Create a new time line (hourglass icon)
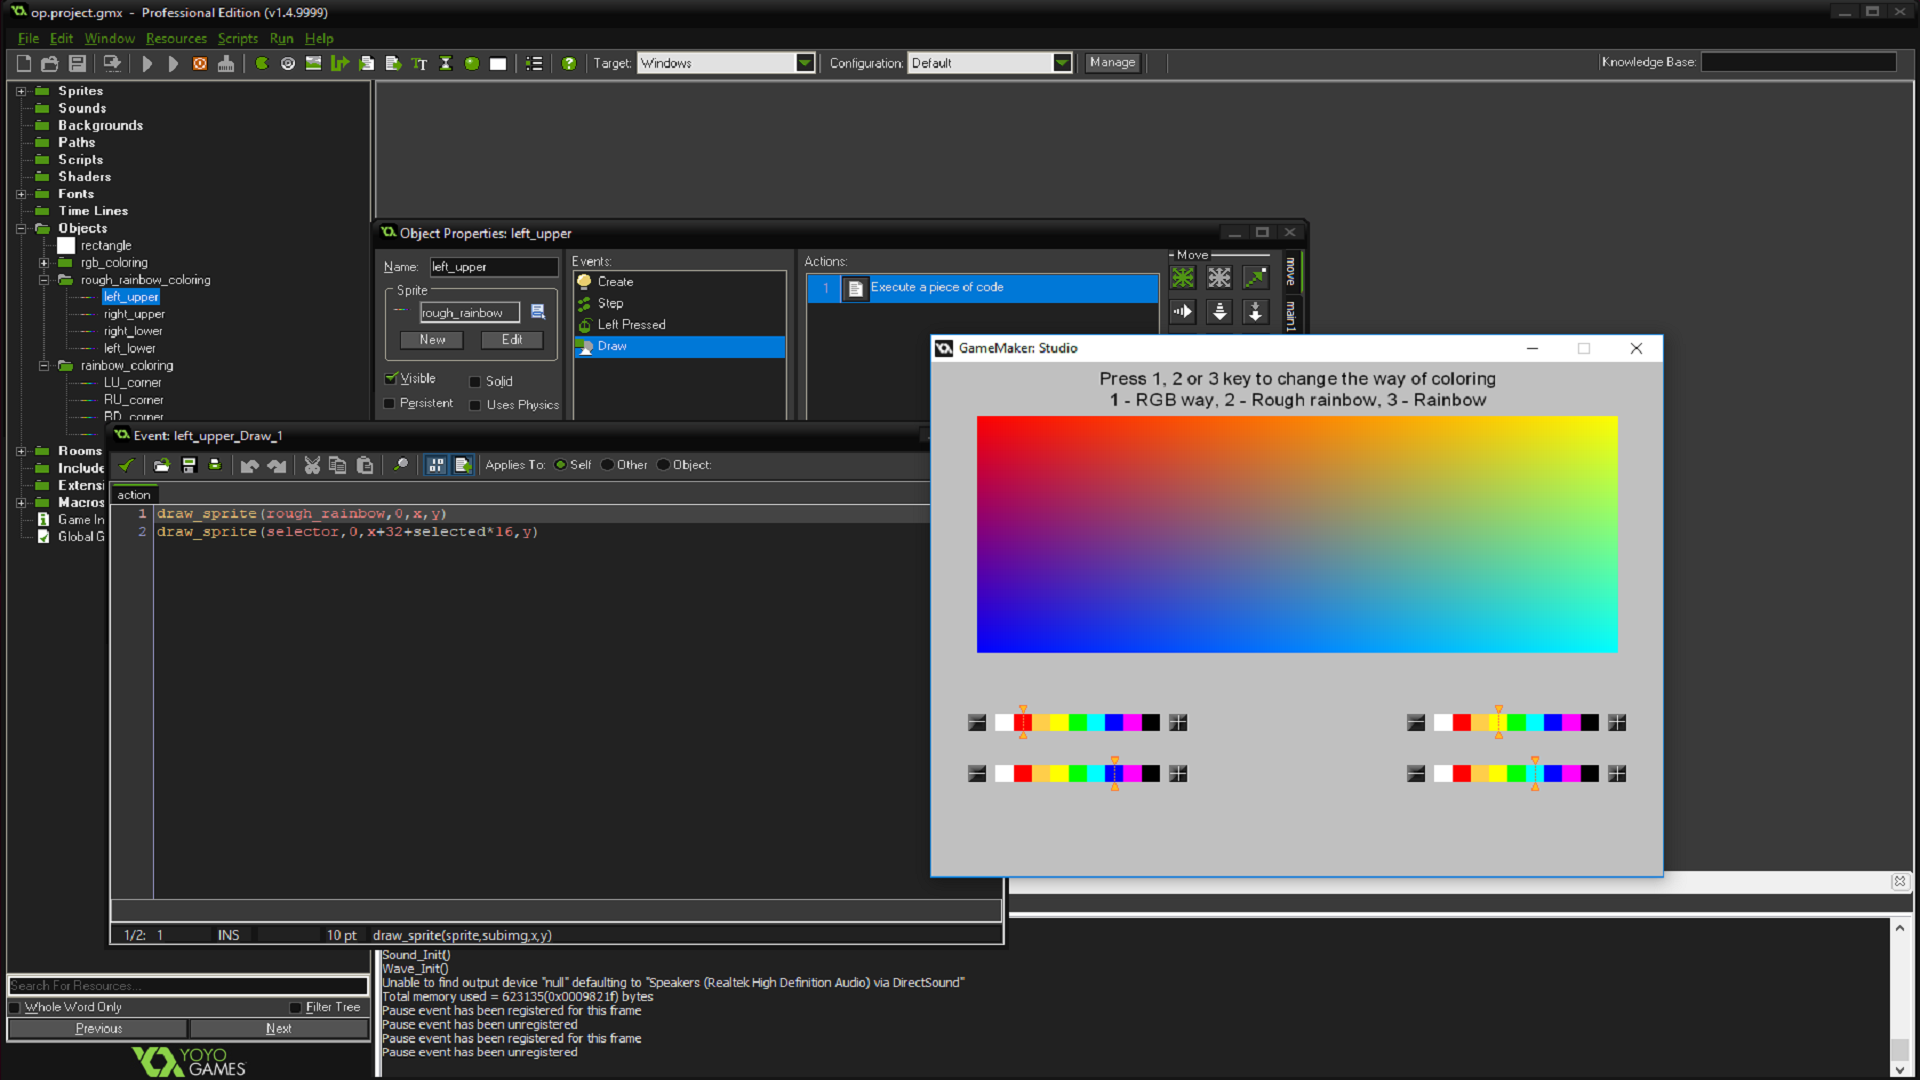This screenshot has width=1920, height=1080. point(446,63)
